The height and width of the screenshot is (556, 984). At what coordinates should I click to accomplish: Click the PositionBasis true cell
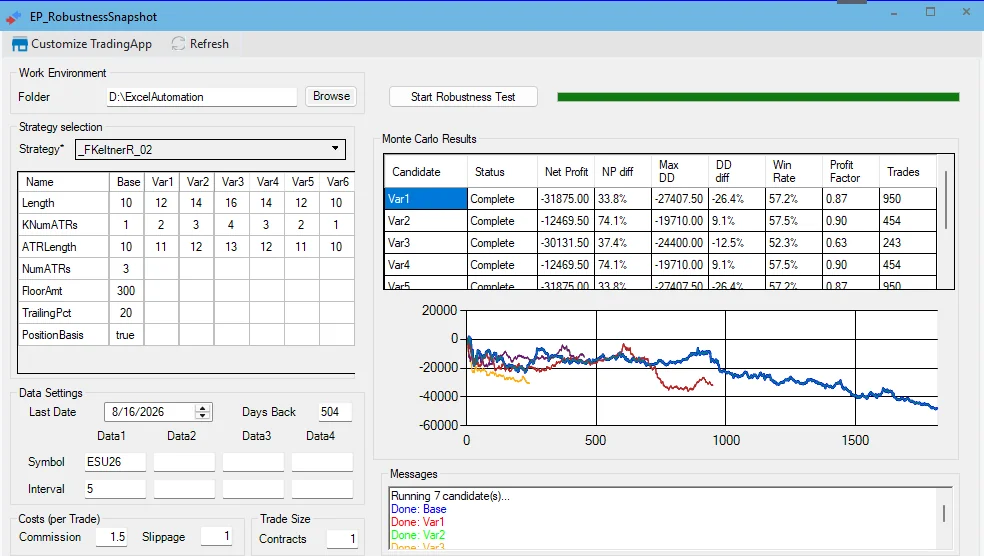[x=126, y=334]
